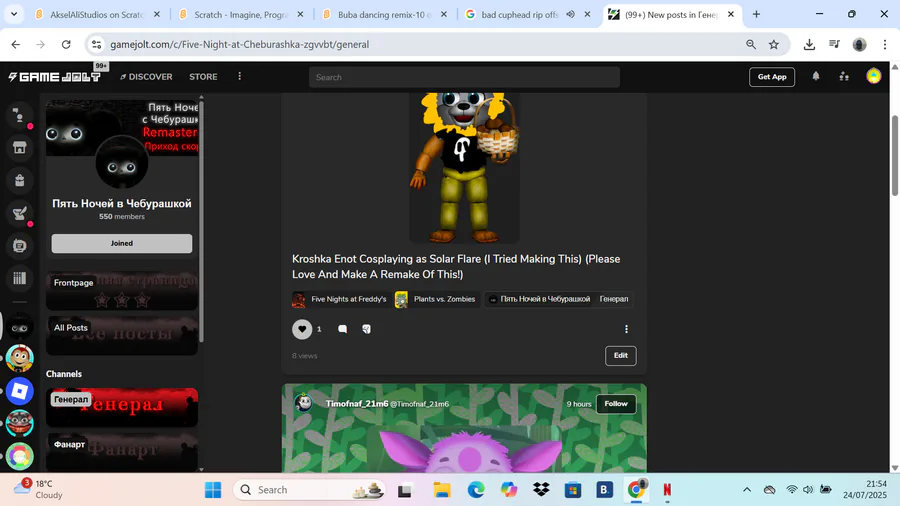Open the page zoom icon in address bar
The width and height of the screenshot is (900, 506).
751,44
